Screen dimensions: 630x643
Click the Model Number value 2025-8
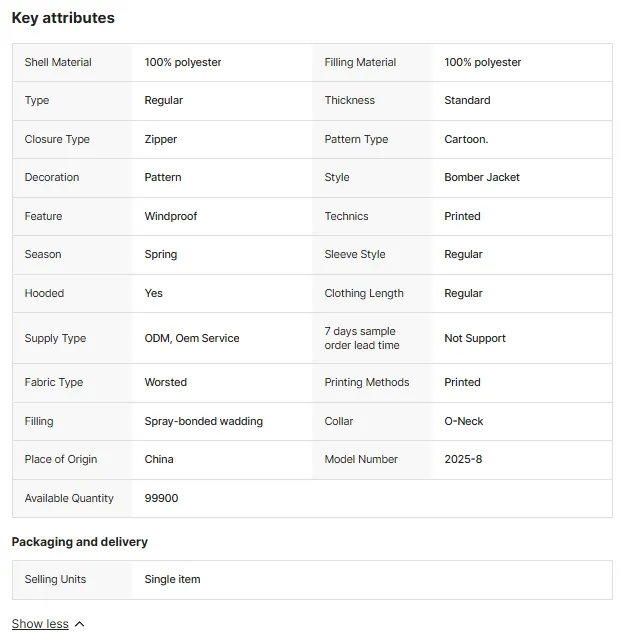point(463,459)
